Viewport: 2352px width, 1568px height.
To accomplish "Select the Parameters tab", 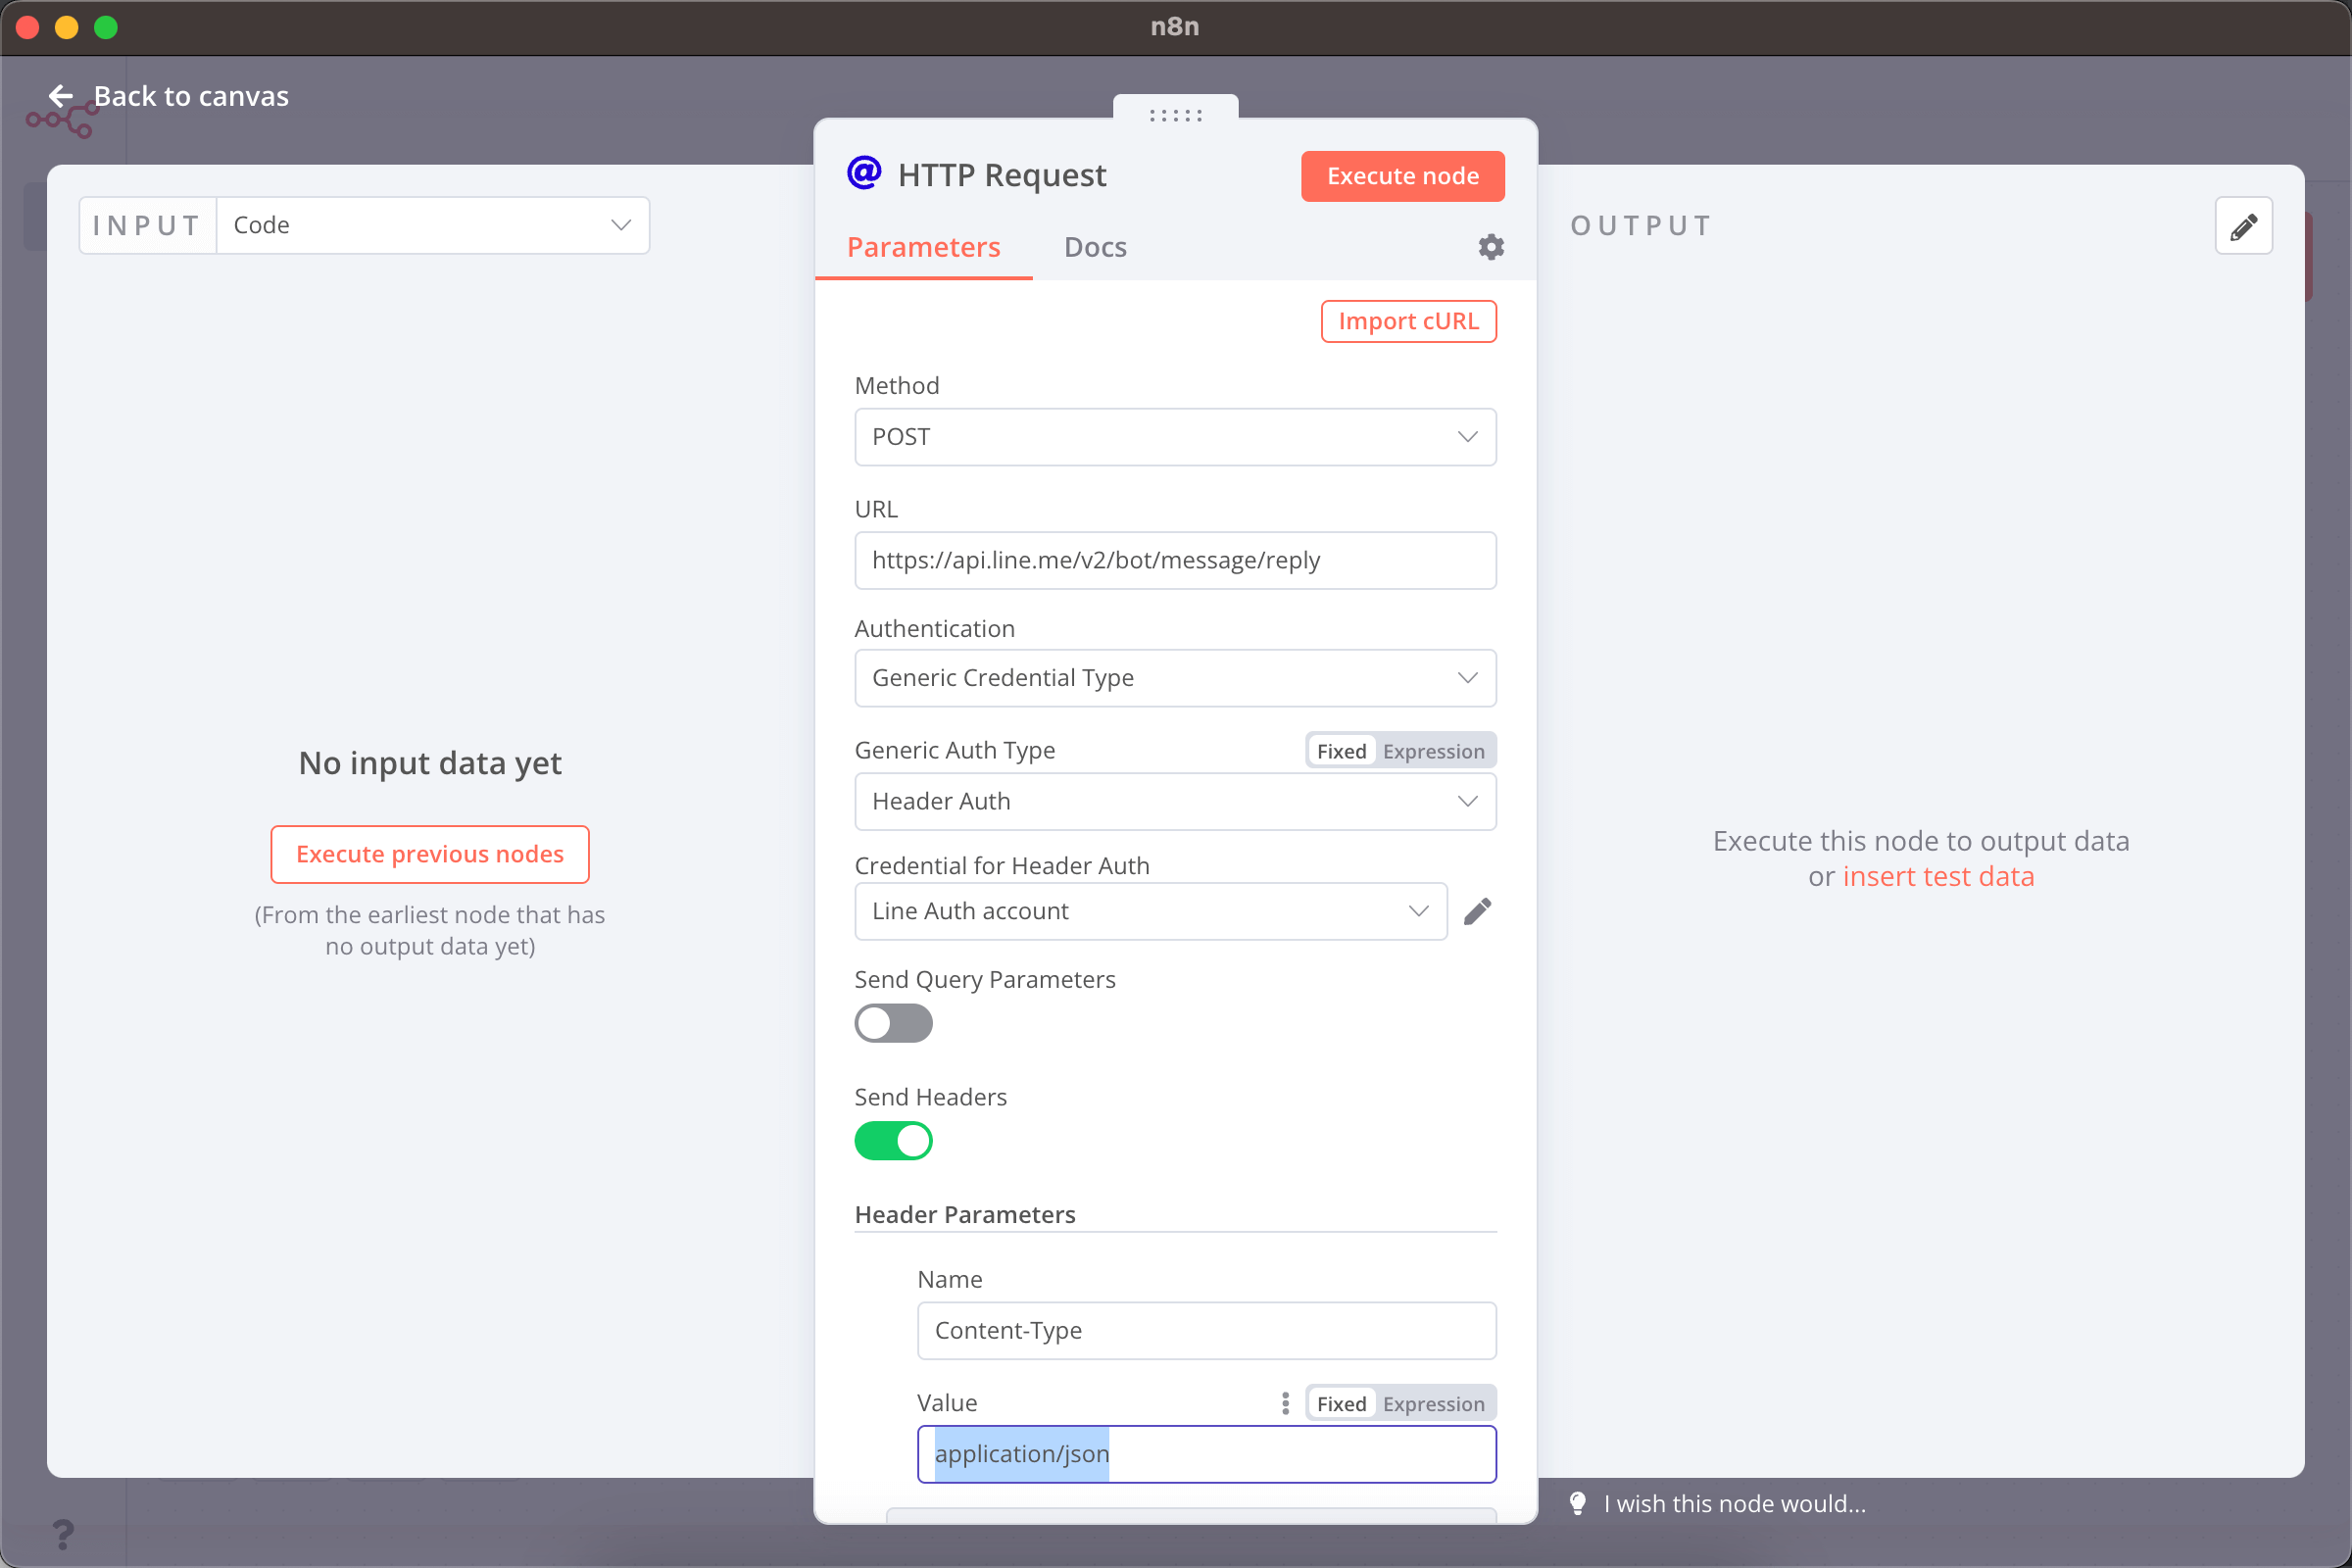I will coord(923,247).
